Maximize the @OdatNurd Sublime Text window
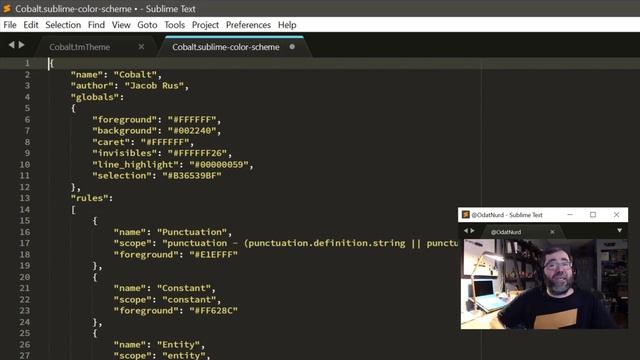Image resolution: width=640 pixels, height=360 pixels. click(593, 214)
